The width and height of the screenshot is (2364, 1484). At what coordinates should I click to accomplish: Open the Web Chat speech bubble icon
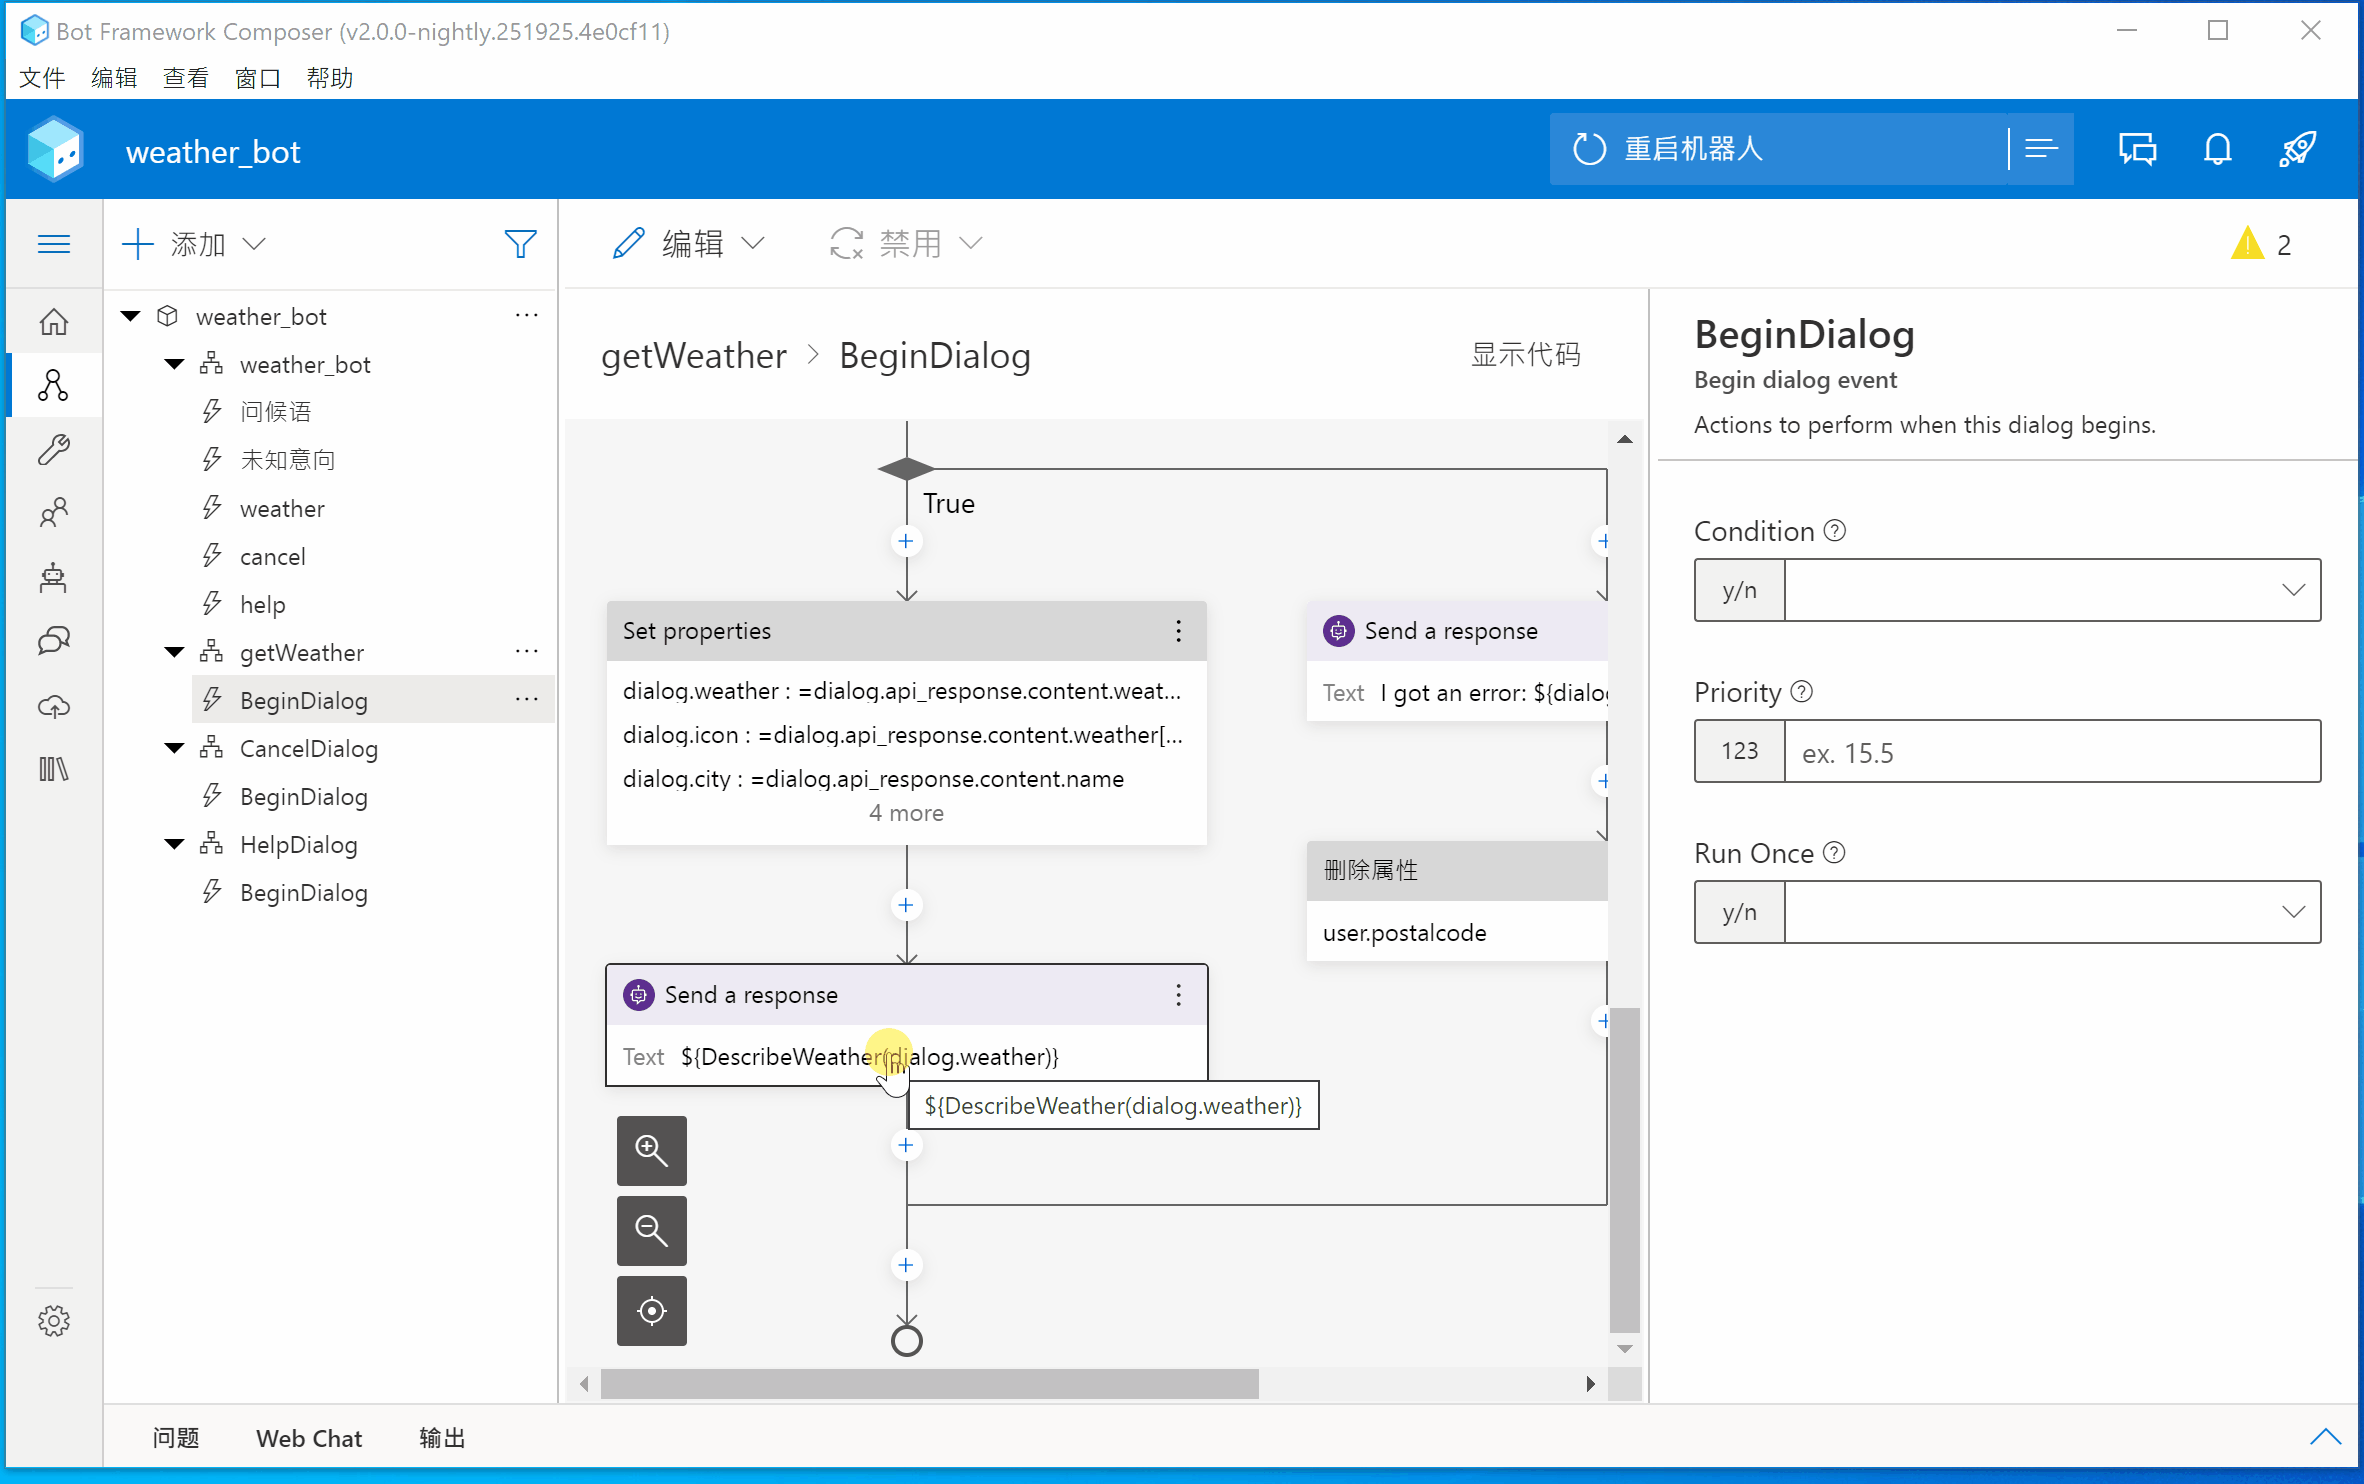[2138, 148]
